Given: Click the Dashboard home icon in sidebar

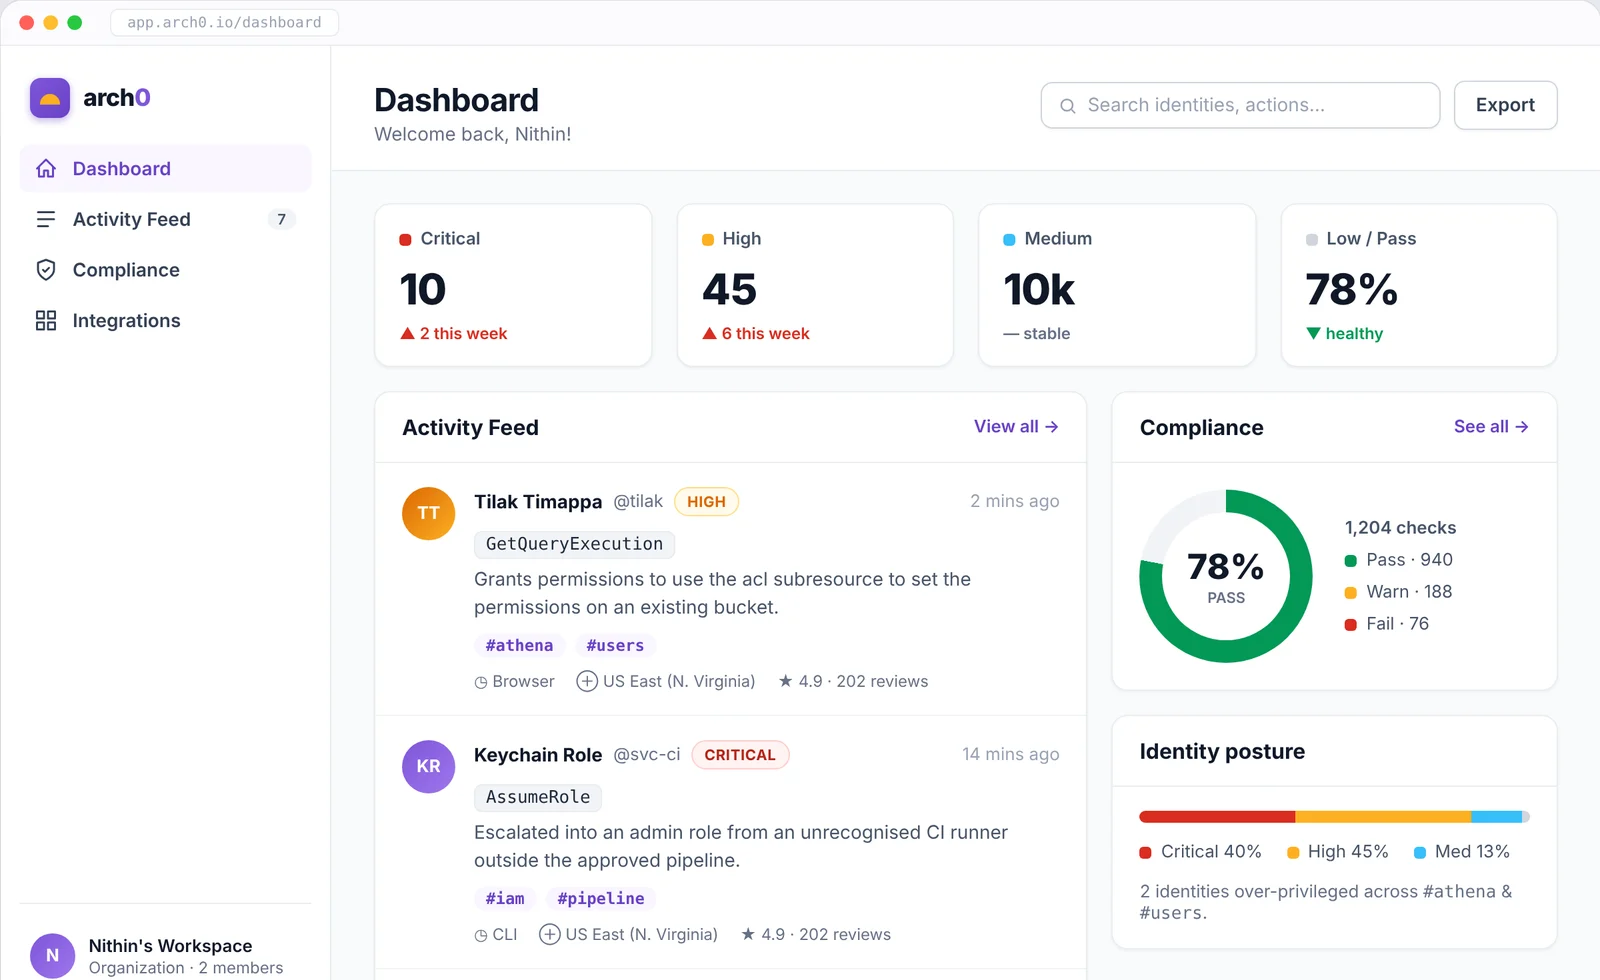Looking at the screenshot, I should pos(46,169).
